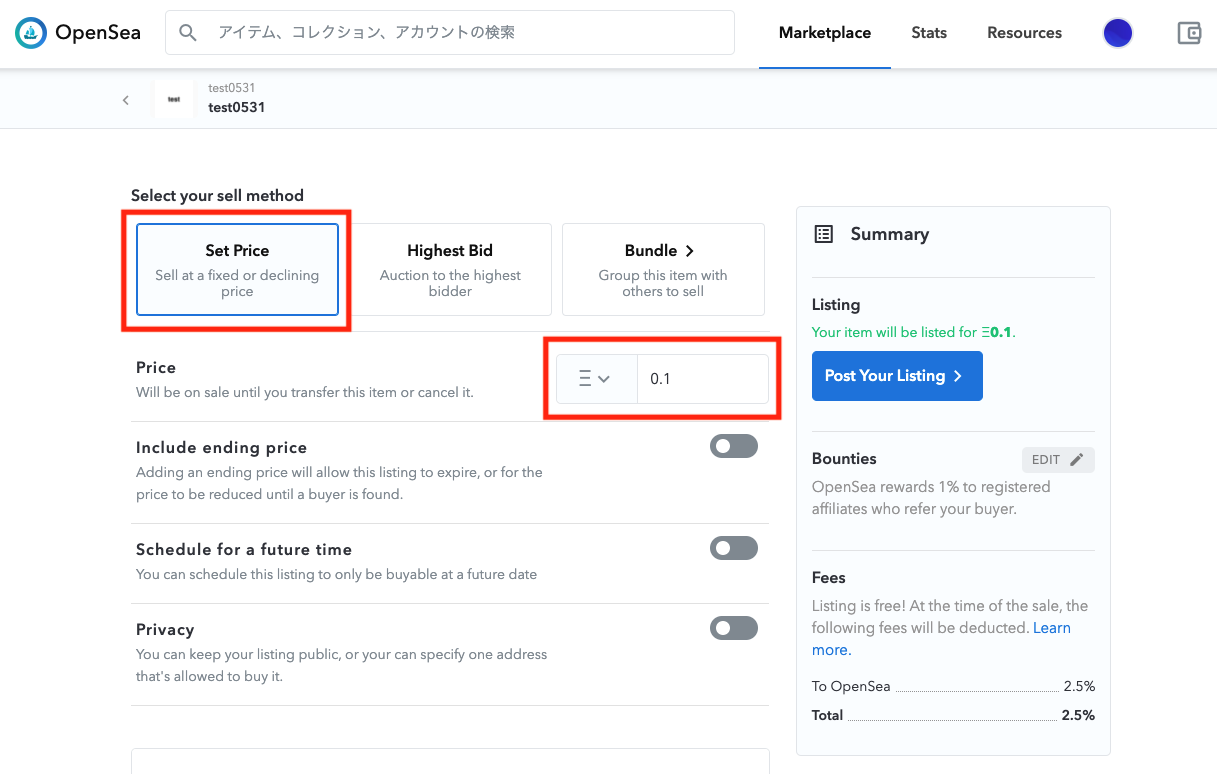Open the Resources menu
This screenshot has width=1217, height=774.
[1024, 33]
